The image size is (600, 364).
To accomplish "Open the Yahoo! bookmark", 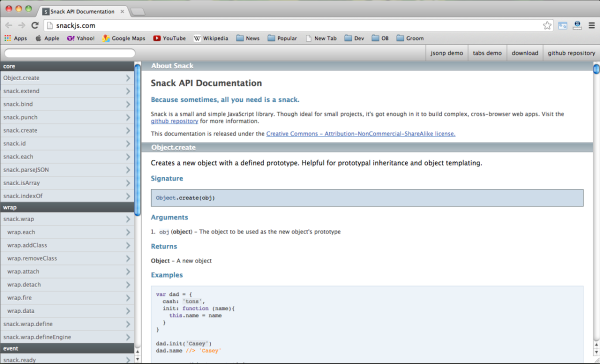I will coord(80,38).
